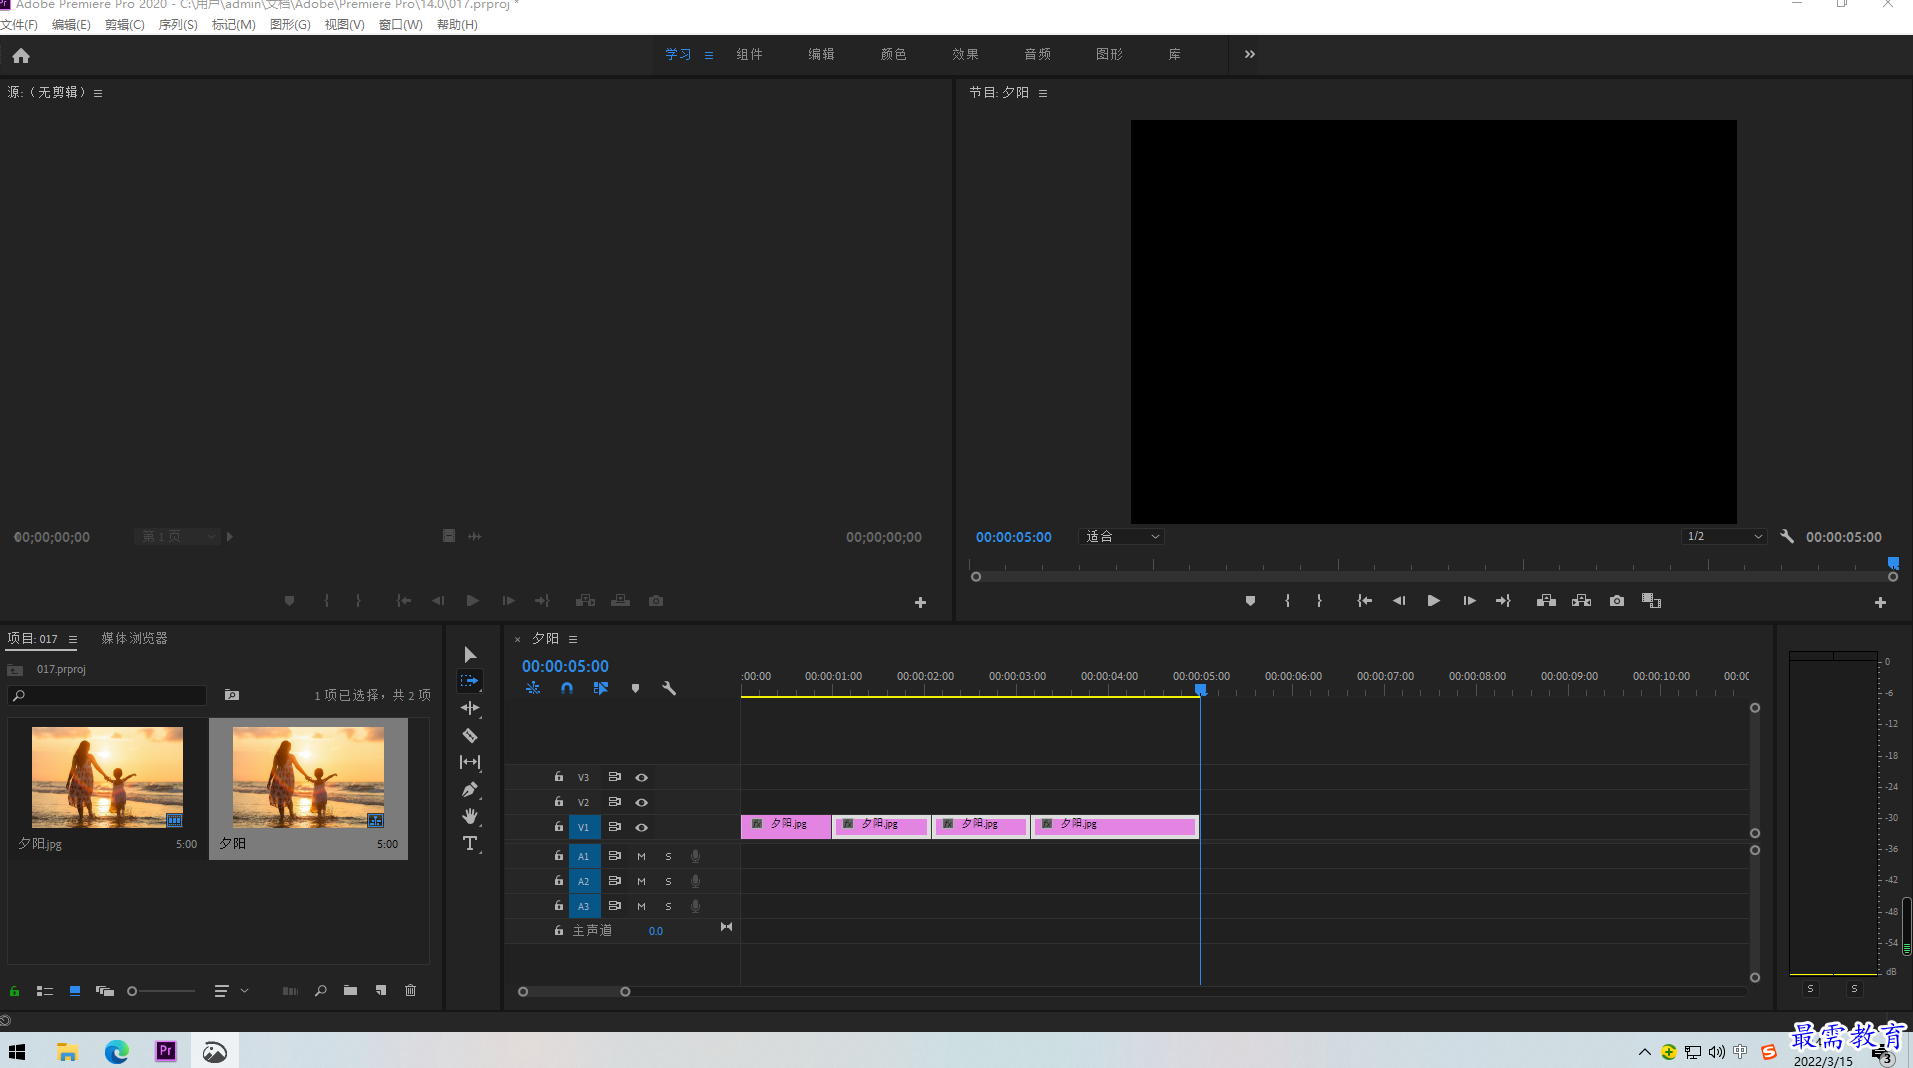The image size is (1913, 1068).
Task: Select the Track Select Forward tool
Action: click(470, 681)
